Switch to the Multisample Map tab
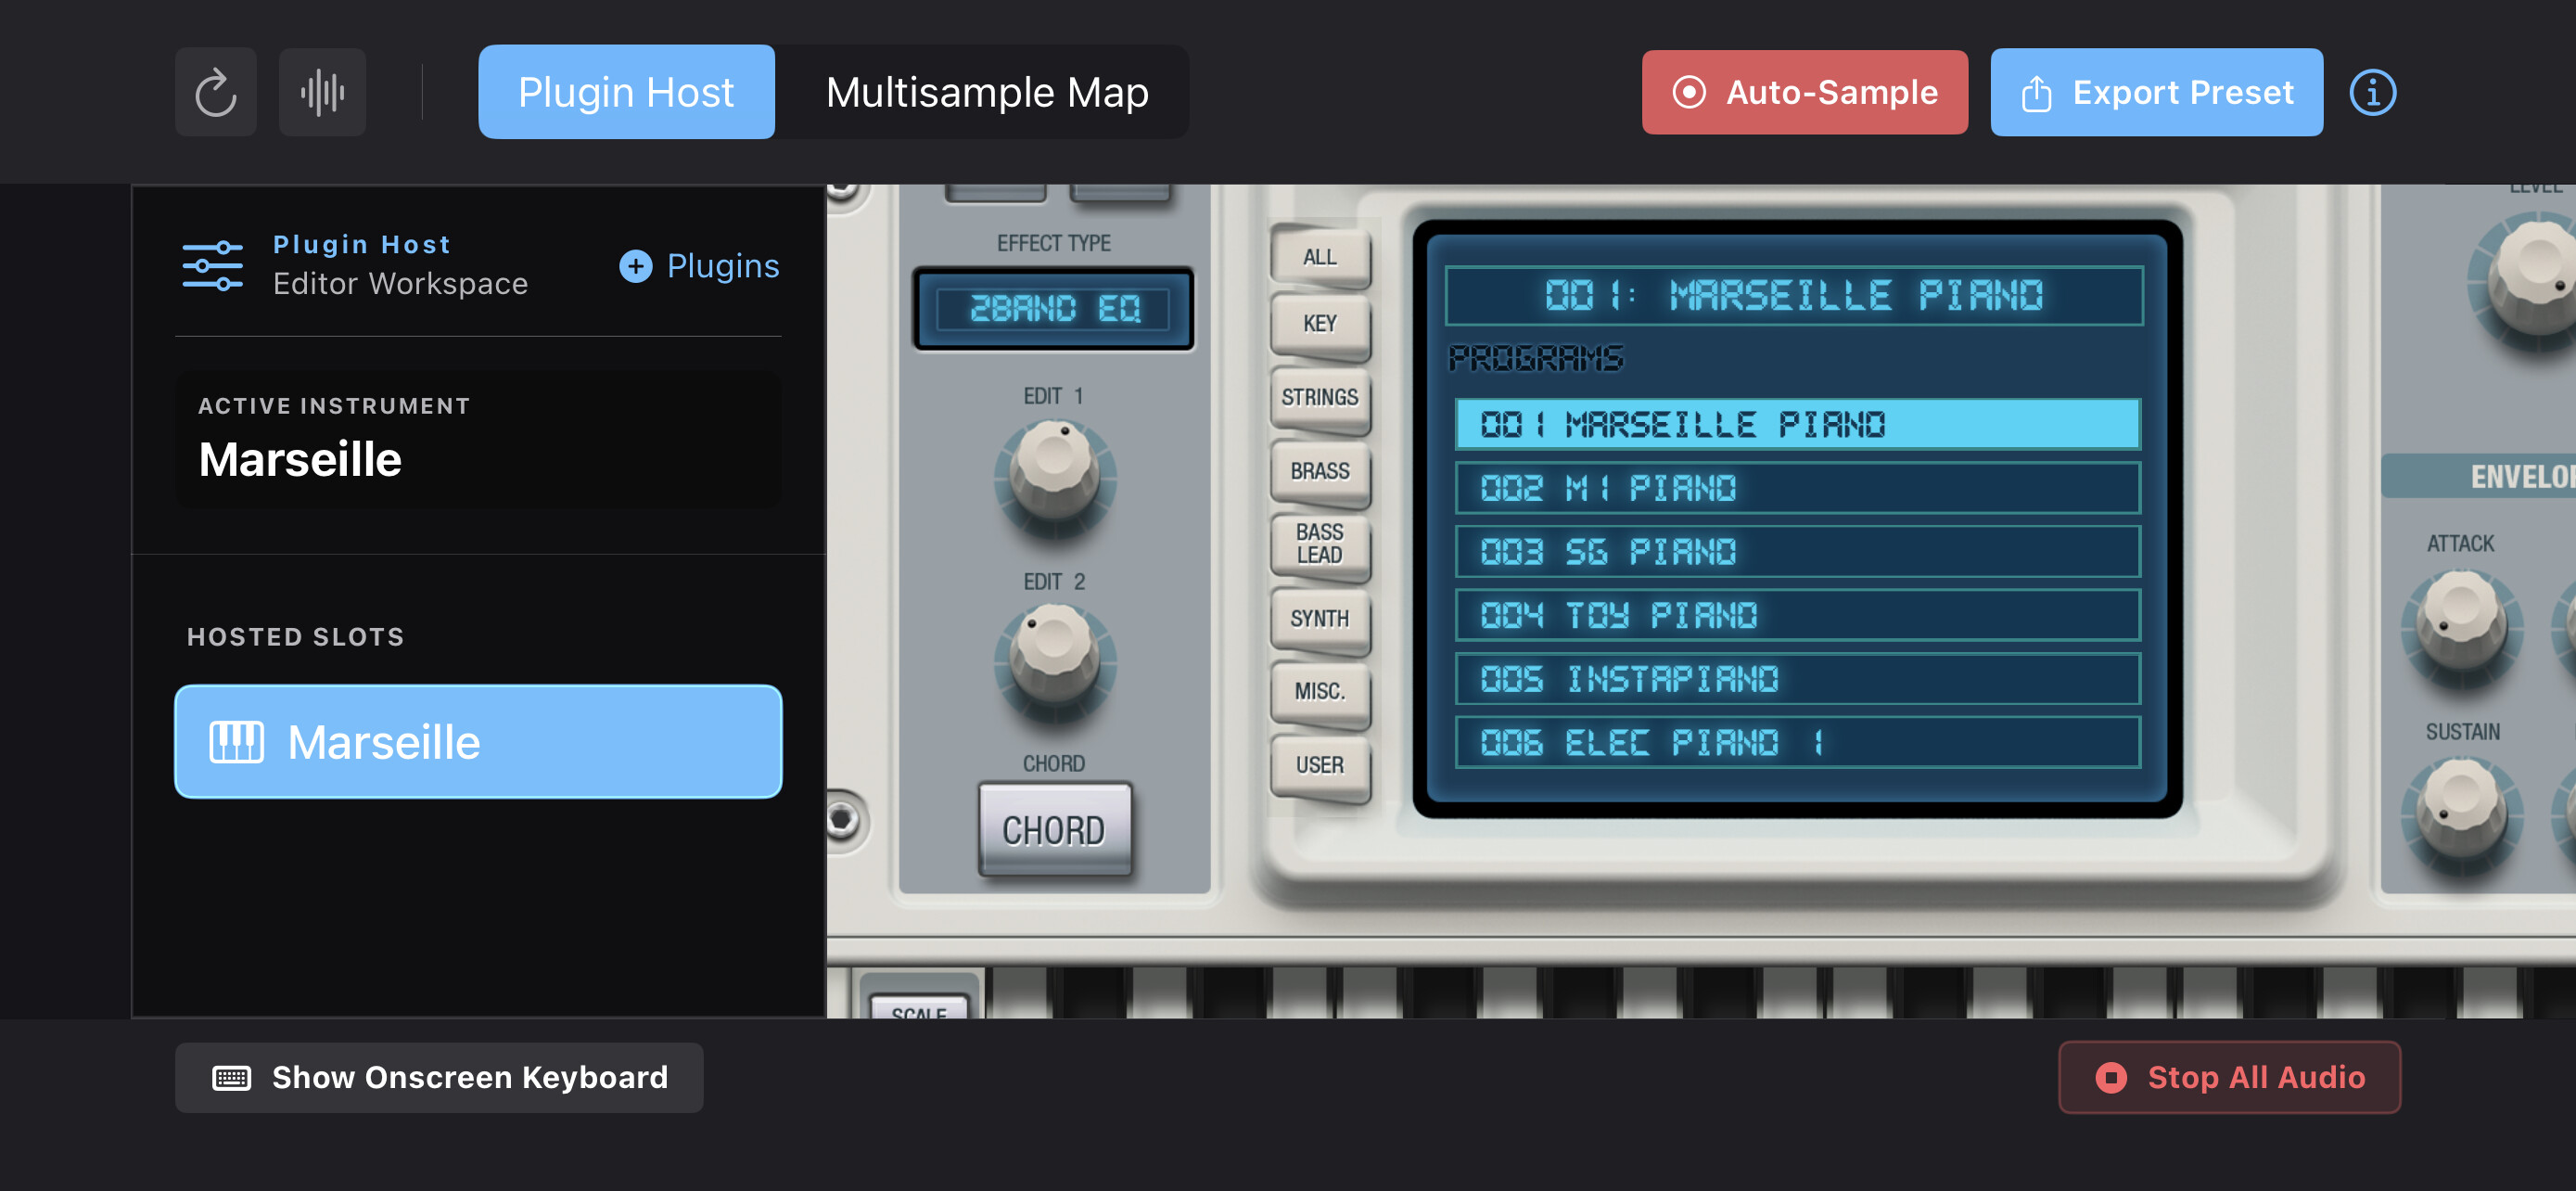 [x=987, y=92]
